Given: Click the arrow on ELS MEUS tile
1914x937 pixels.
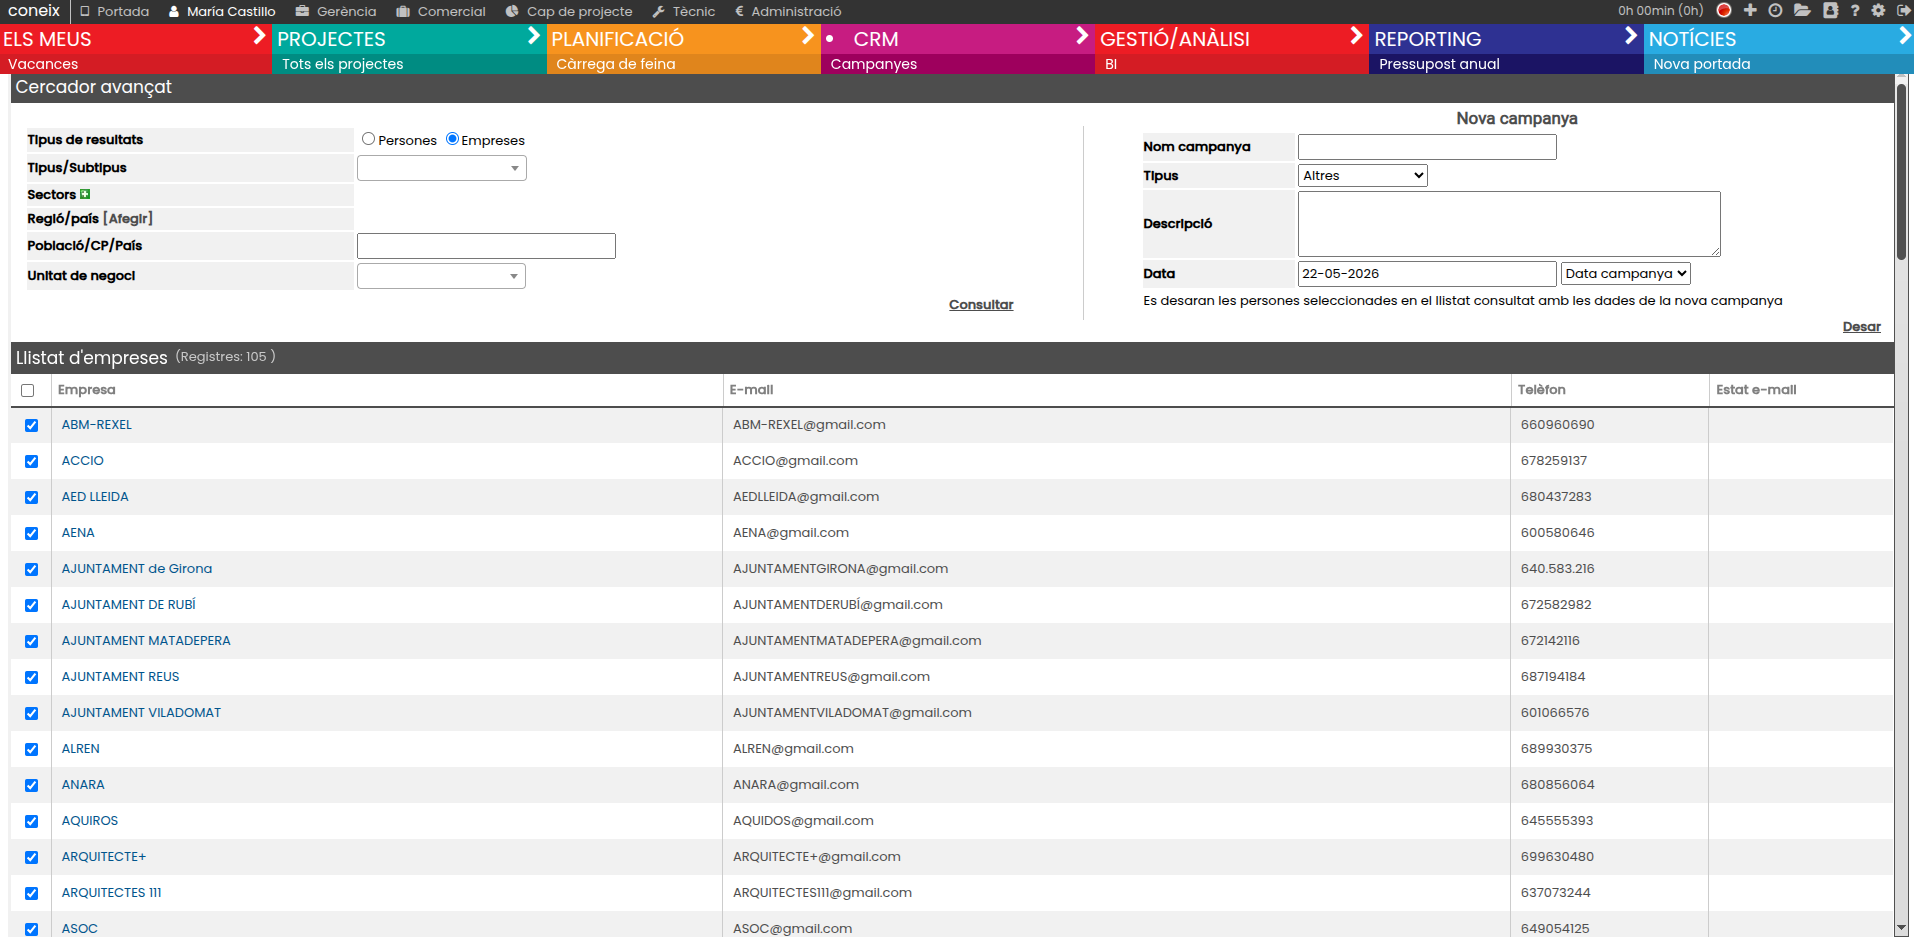Looking at the screenshot, I should pos(259,37).
